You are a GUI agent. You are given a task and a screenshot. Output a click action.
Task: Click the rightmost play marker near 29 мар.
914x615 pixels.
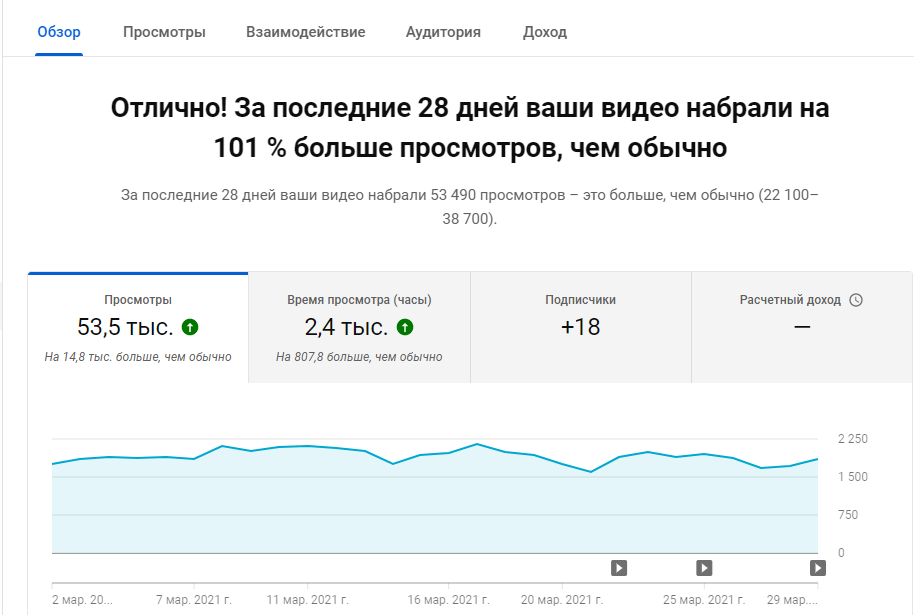(x=816, y=566)
